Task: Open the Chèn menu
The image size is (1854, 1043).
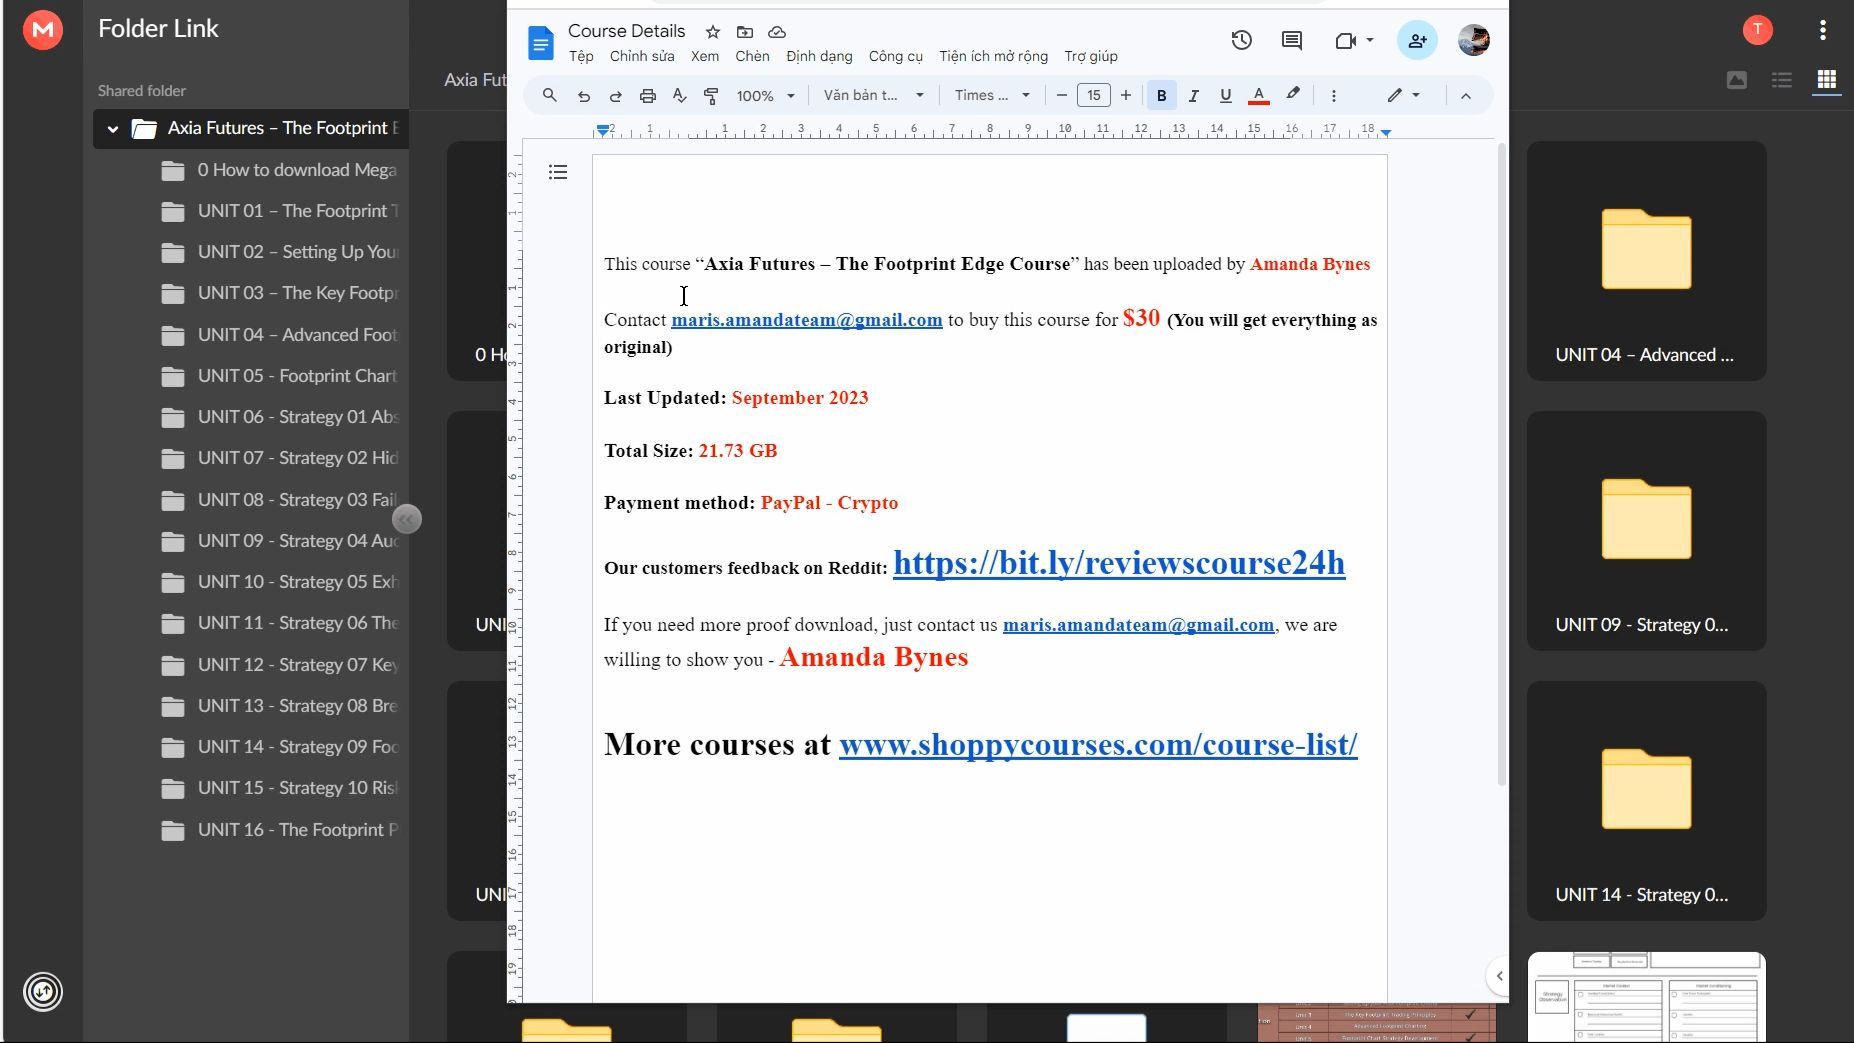Action: [x=752, y=56]
